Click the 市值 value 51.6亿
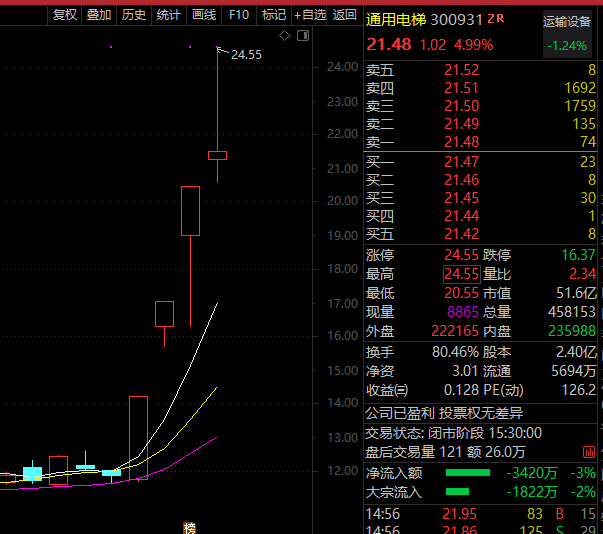Viewport: 603px width, 534px height. click(x=576, y=293)
